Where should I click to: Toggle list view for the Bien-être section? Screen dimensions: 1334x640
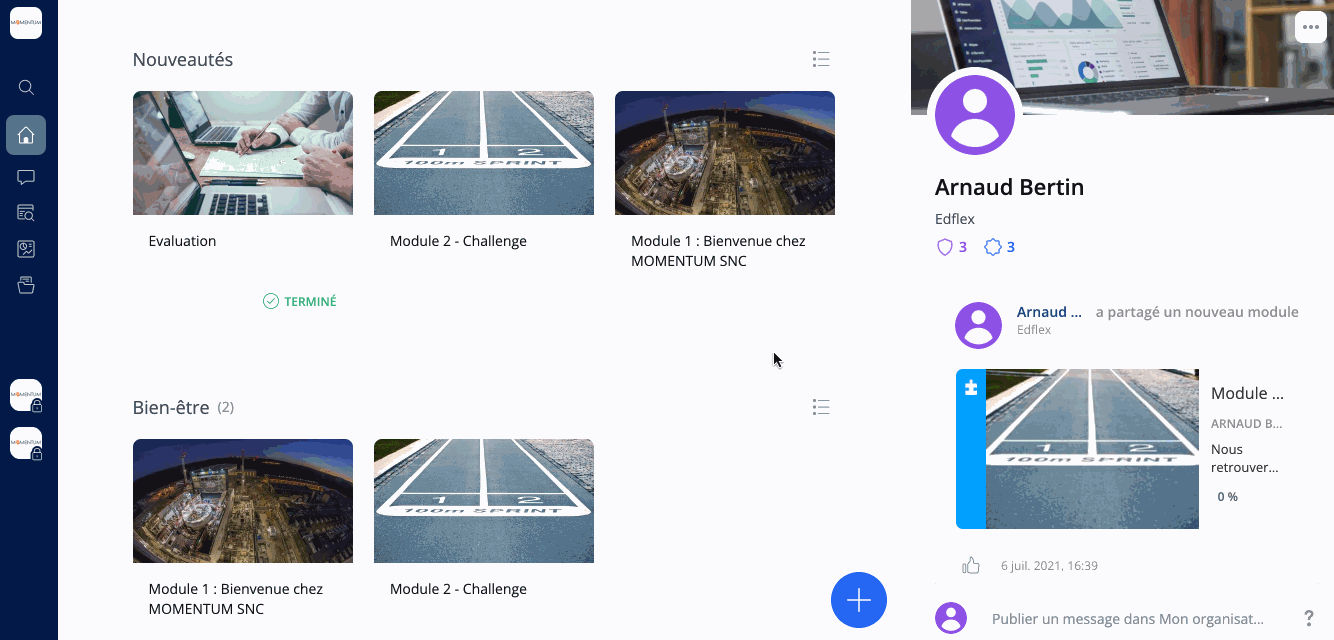click(x=821, y=407)
